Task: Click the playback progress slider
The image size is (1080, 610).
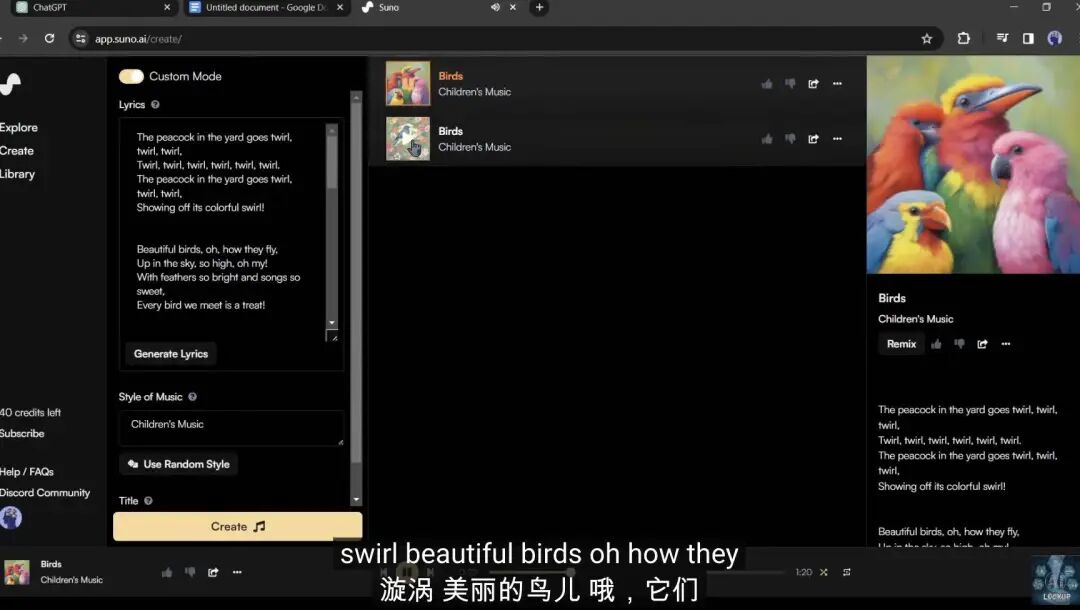Action: [x=637, y=572]
